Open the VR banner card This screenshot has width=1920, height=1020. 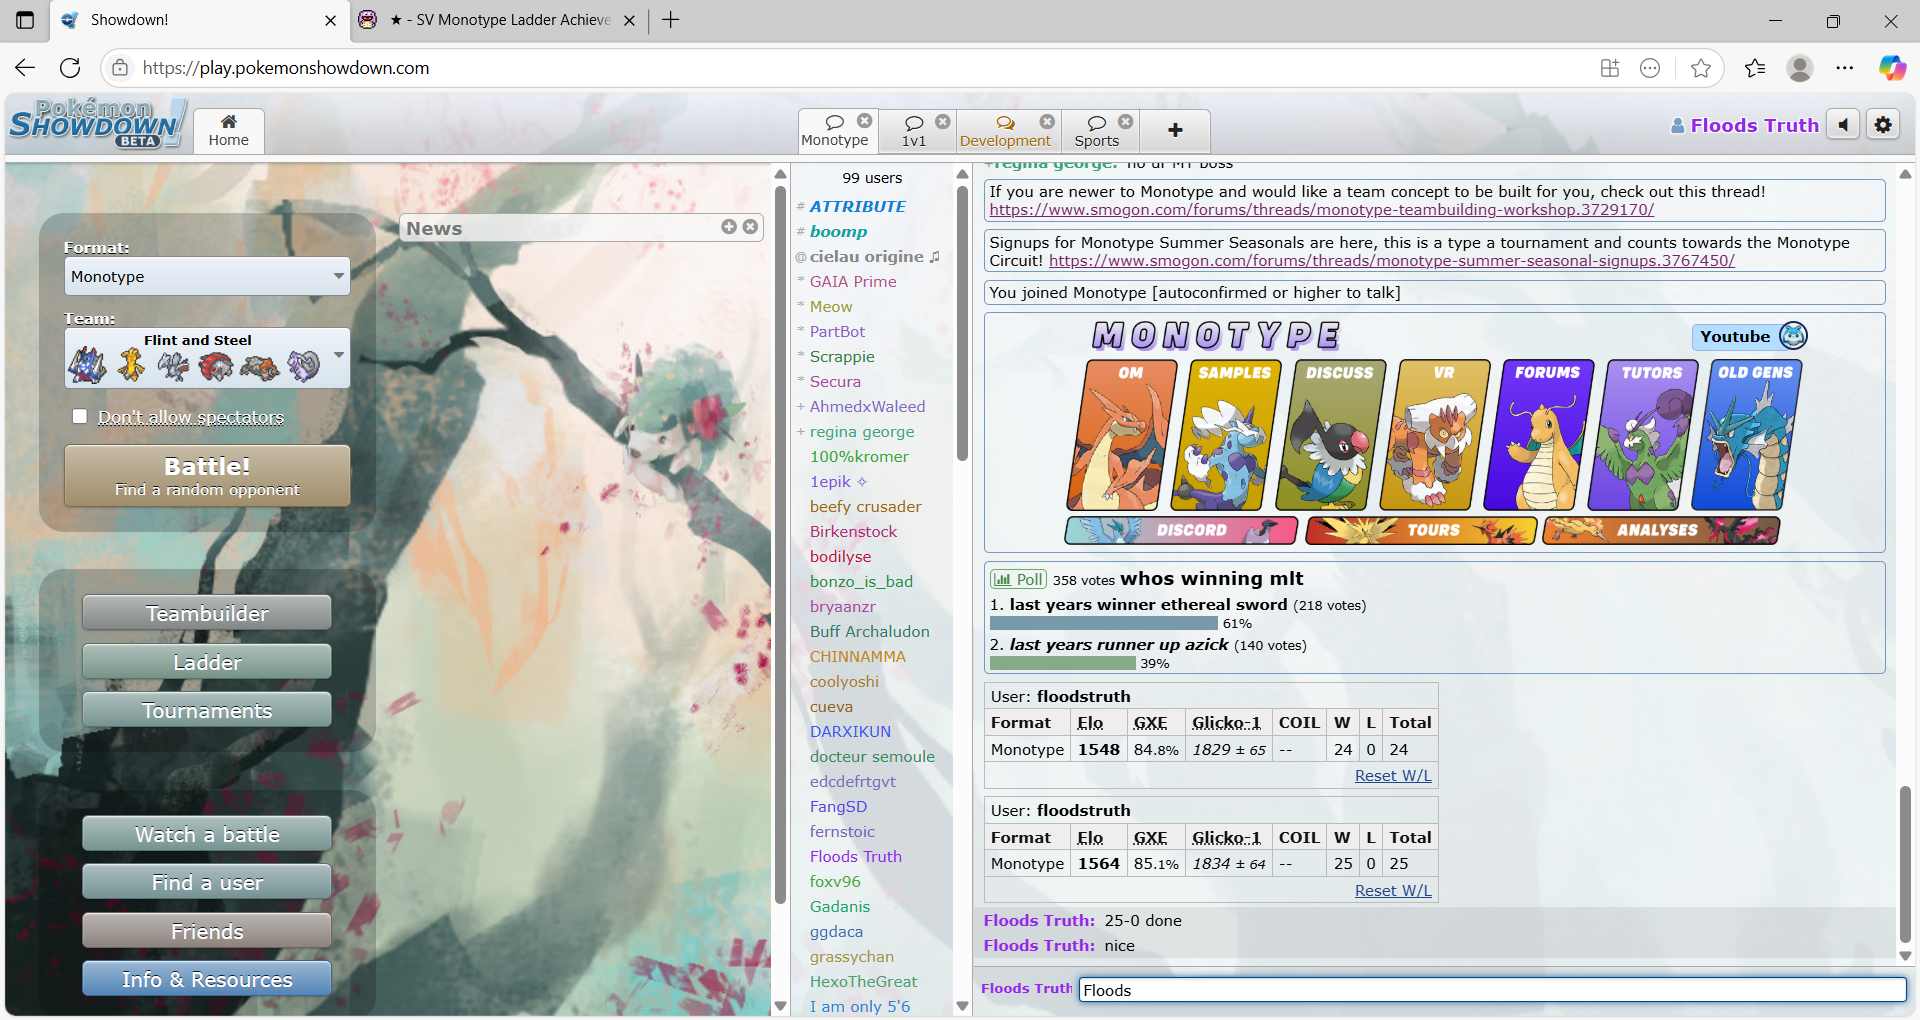(1435, 435)
